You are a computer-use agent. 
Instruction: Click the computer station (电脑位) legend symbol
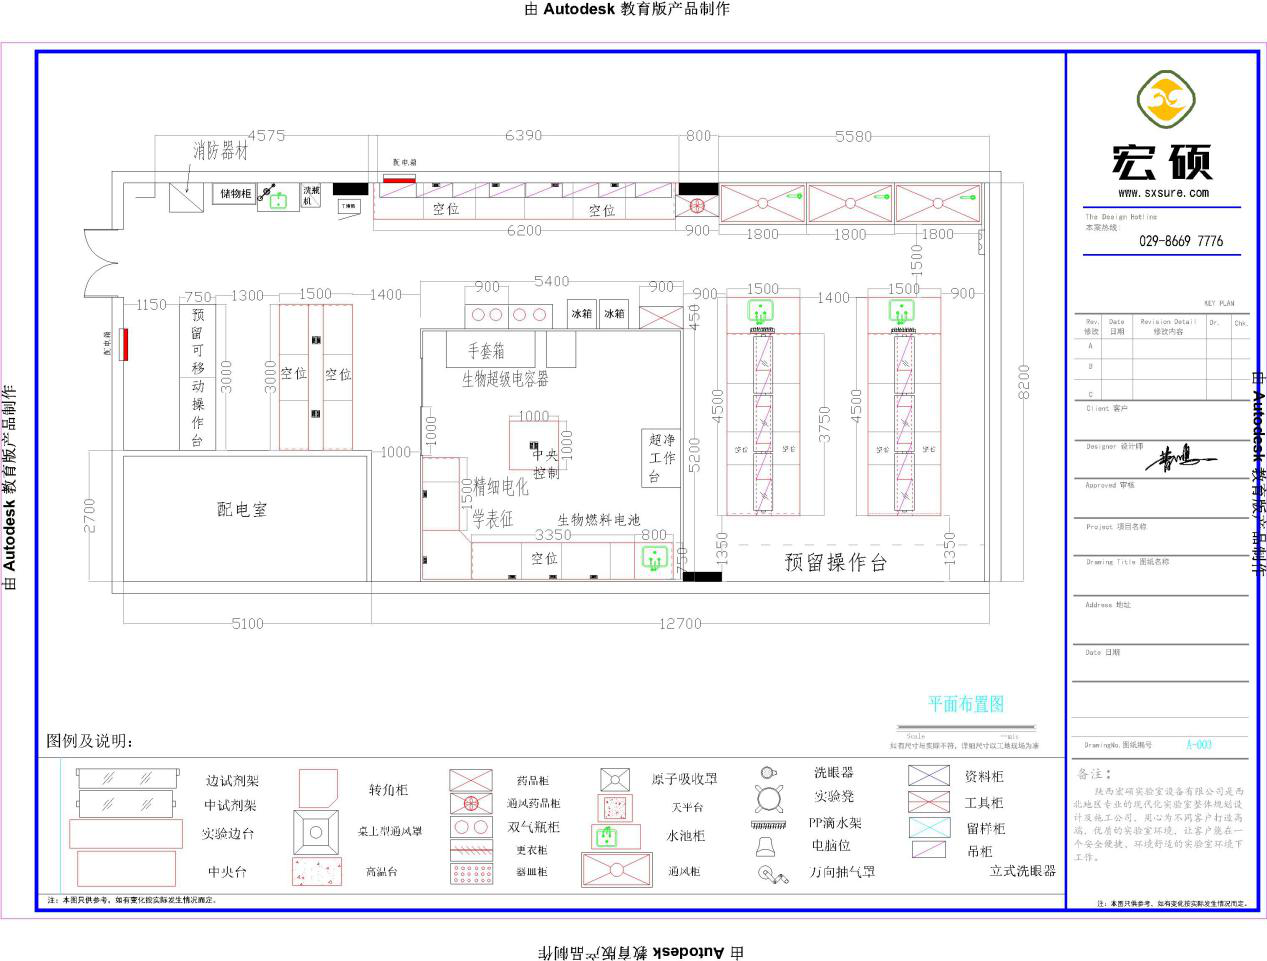point(766,848)
